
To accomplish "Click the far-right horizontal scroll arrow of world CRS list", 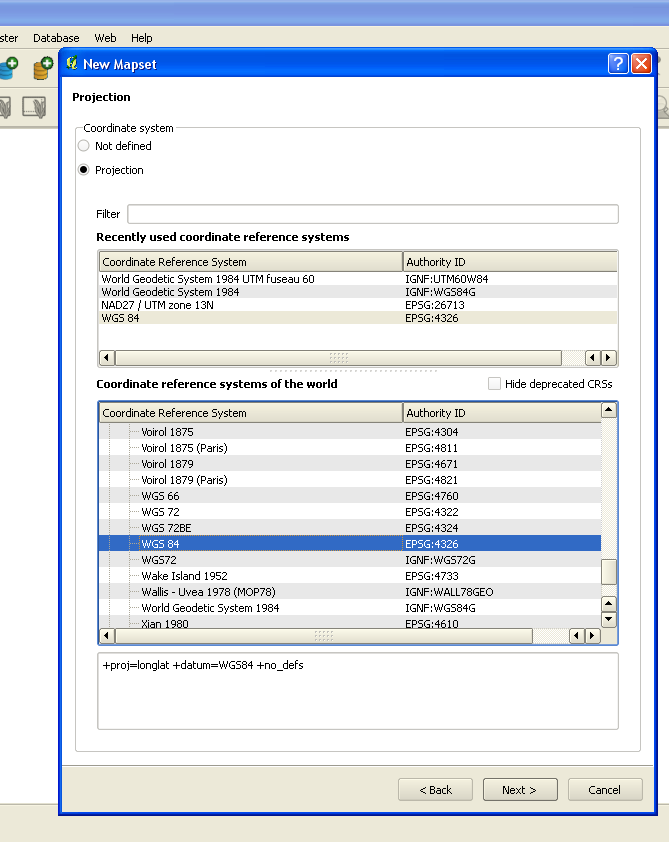I will 592,636.
